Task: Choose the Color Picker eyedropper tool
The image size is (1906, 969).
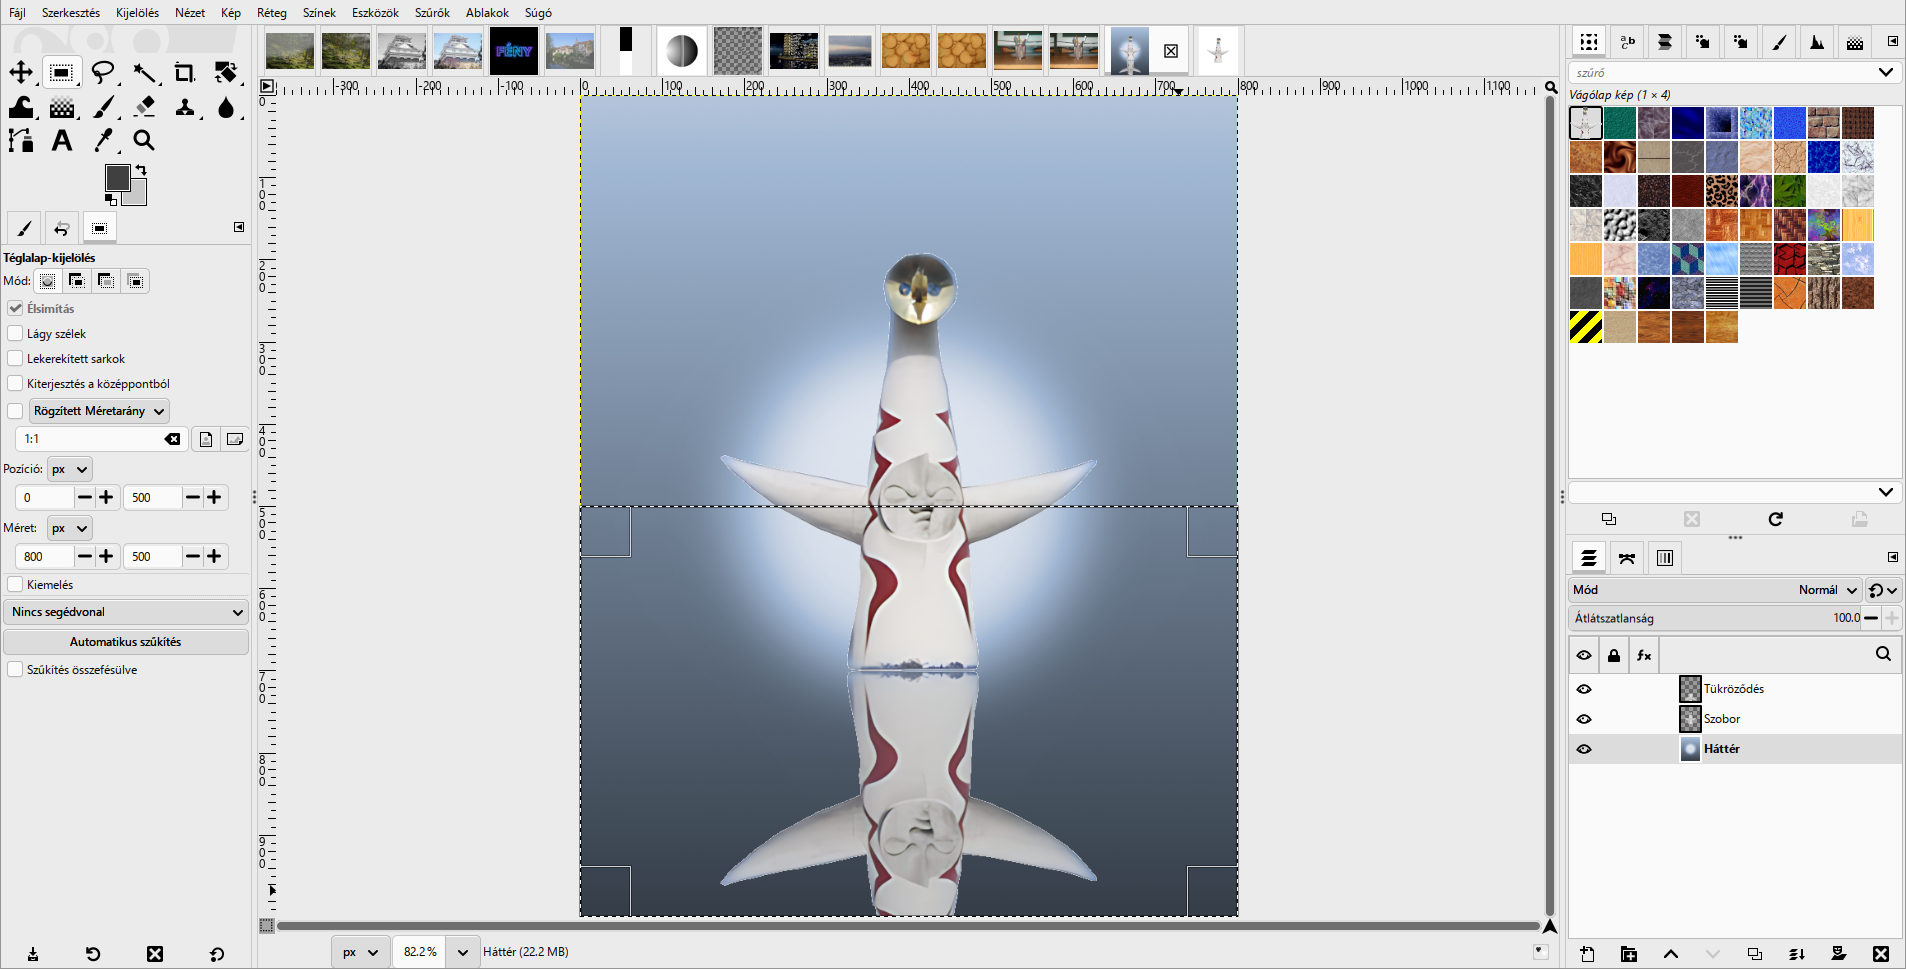Action: tap(103, 141)
